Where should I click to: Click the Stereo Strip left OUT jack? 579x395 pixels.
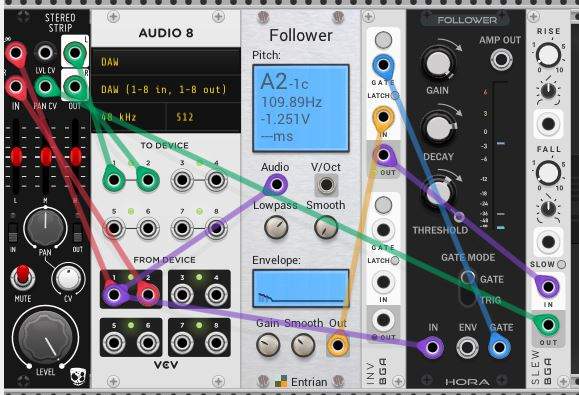[x=75, y=53]
